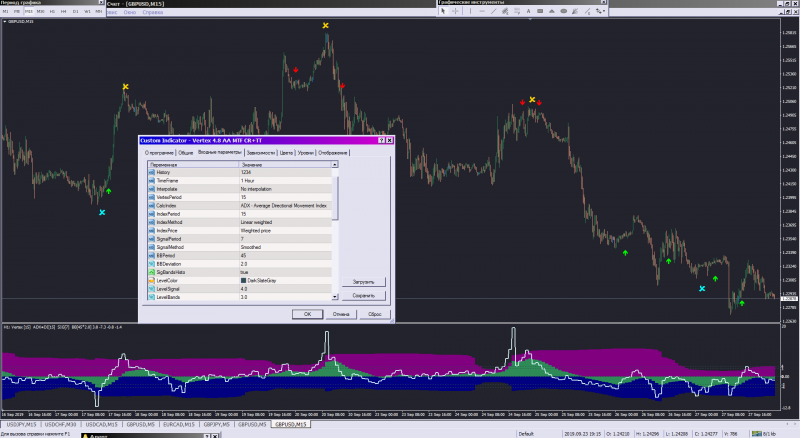This screenshot has height=438, width=800.
Task: Switch chart to H4 timeframe
Action: click(64, 11)
